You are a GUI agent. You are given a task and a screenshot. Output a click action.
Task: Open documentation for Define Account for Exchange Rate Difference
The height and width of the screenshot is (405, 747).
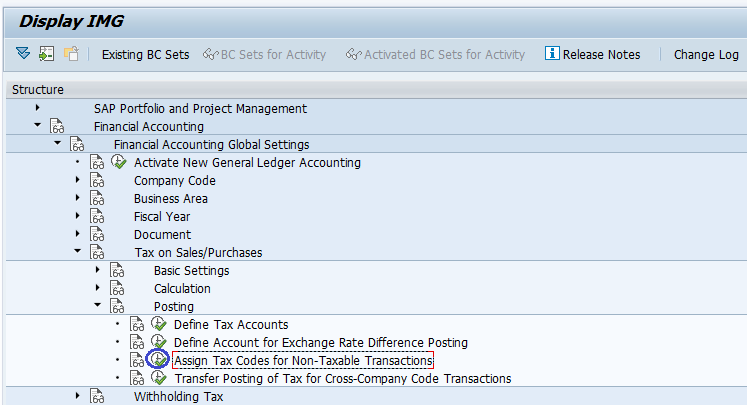[x=137, y=343]
